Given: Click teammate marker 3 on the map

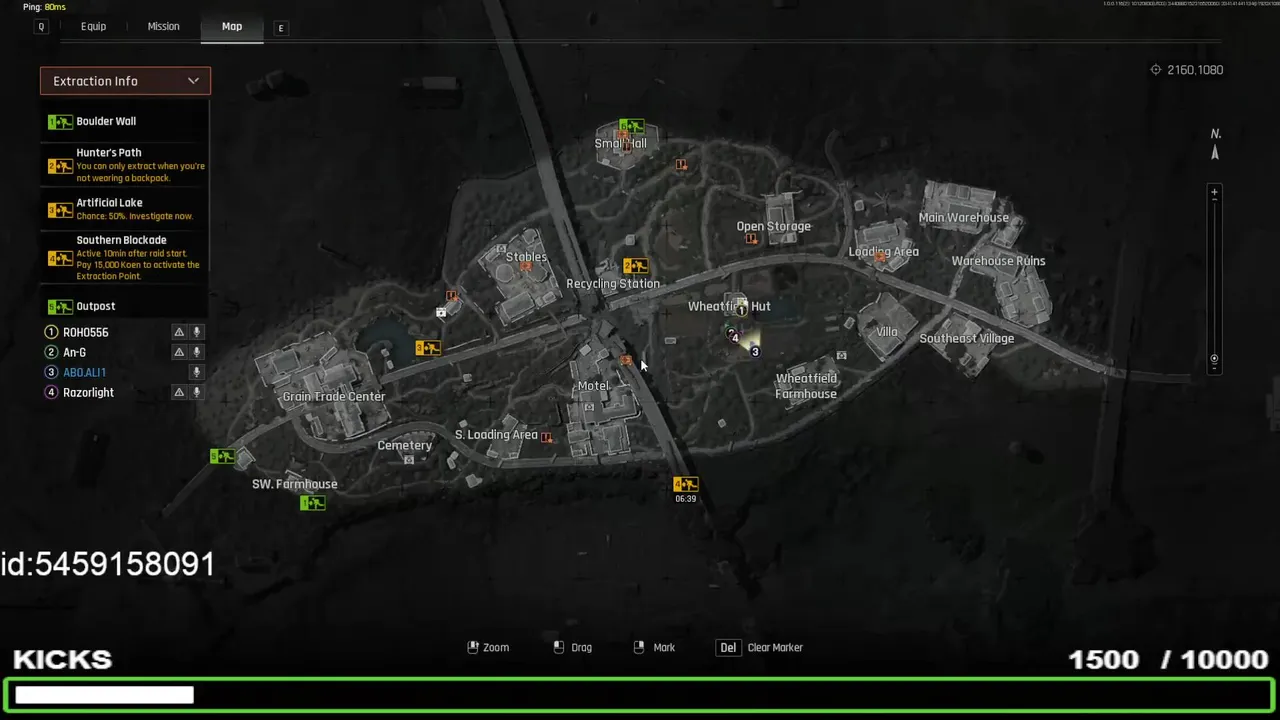Looking at the screenshot, I should tap(755, 352).
